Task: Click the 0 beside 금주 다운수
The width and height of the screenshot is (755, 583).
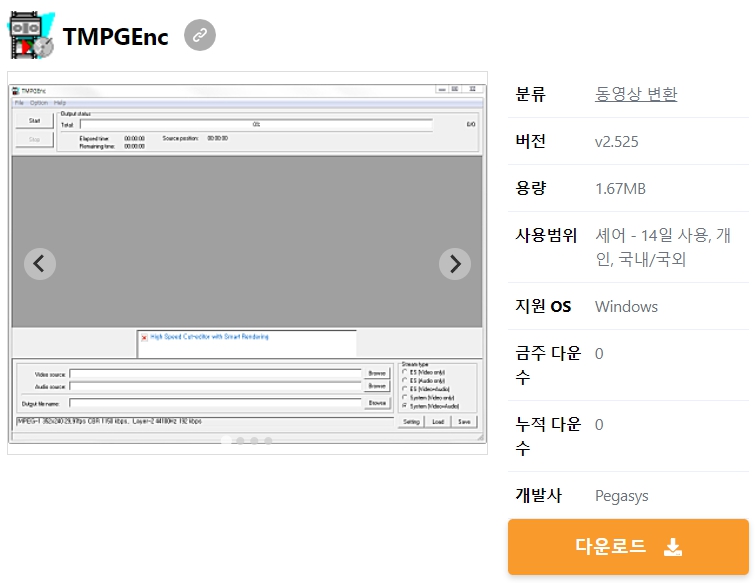Action: coord(599,354)
